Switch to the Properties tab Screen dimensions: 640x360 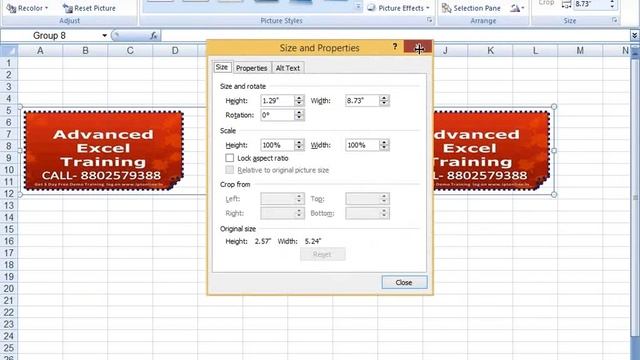[251, 68]
